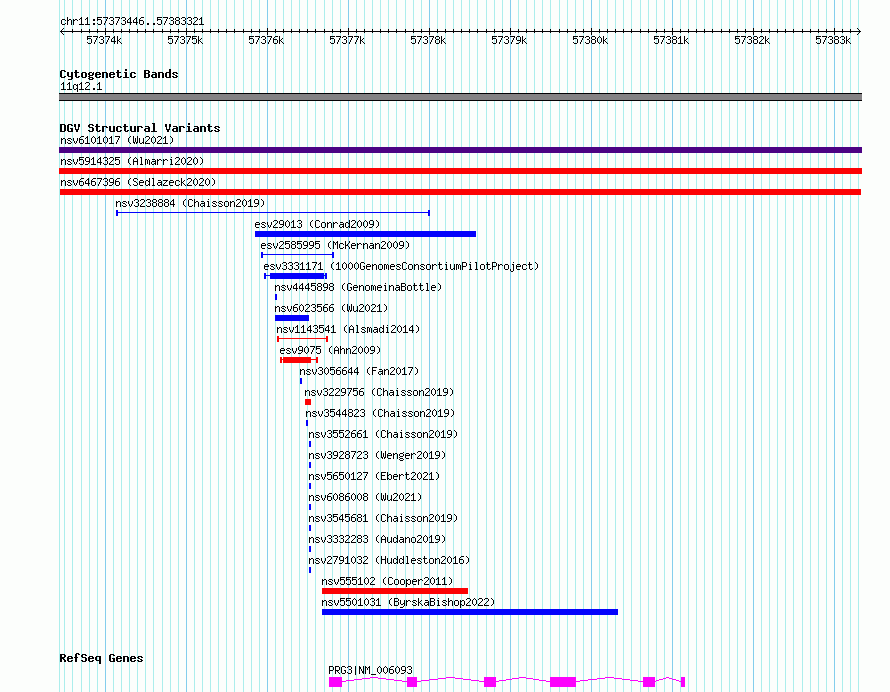Click the ruler's left end arrow
Viewport: 890px width, 692px height.
[62, 31]
